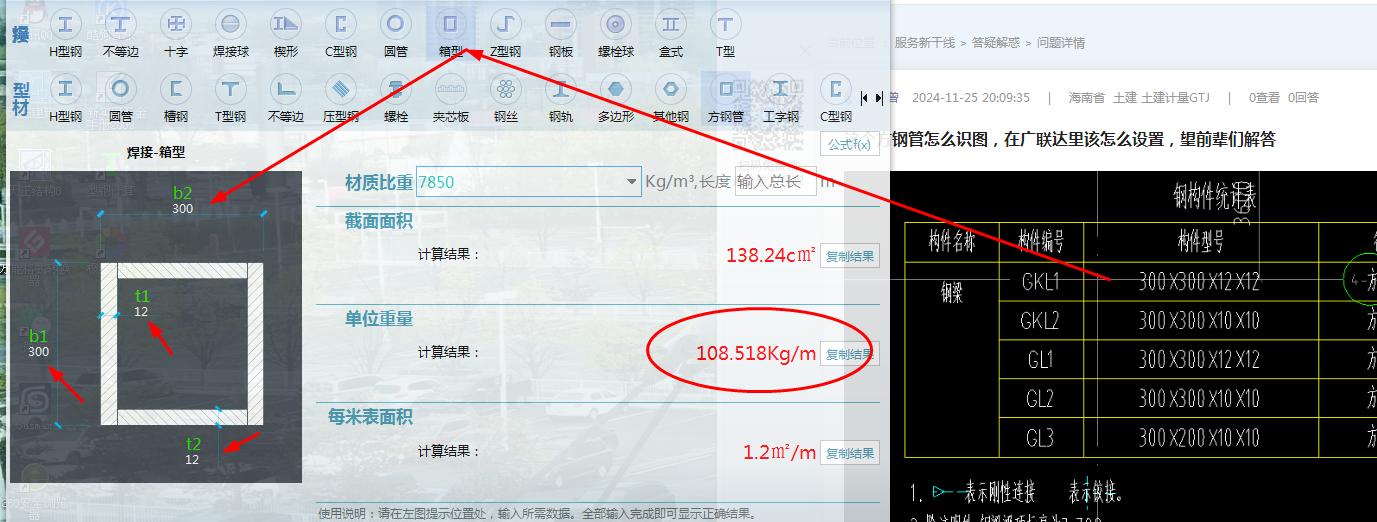The image size is (1377, 522).
Task: Click the GKL1 cell in the table
Action: [x=1039, y=282]
